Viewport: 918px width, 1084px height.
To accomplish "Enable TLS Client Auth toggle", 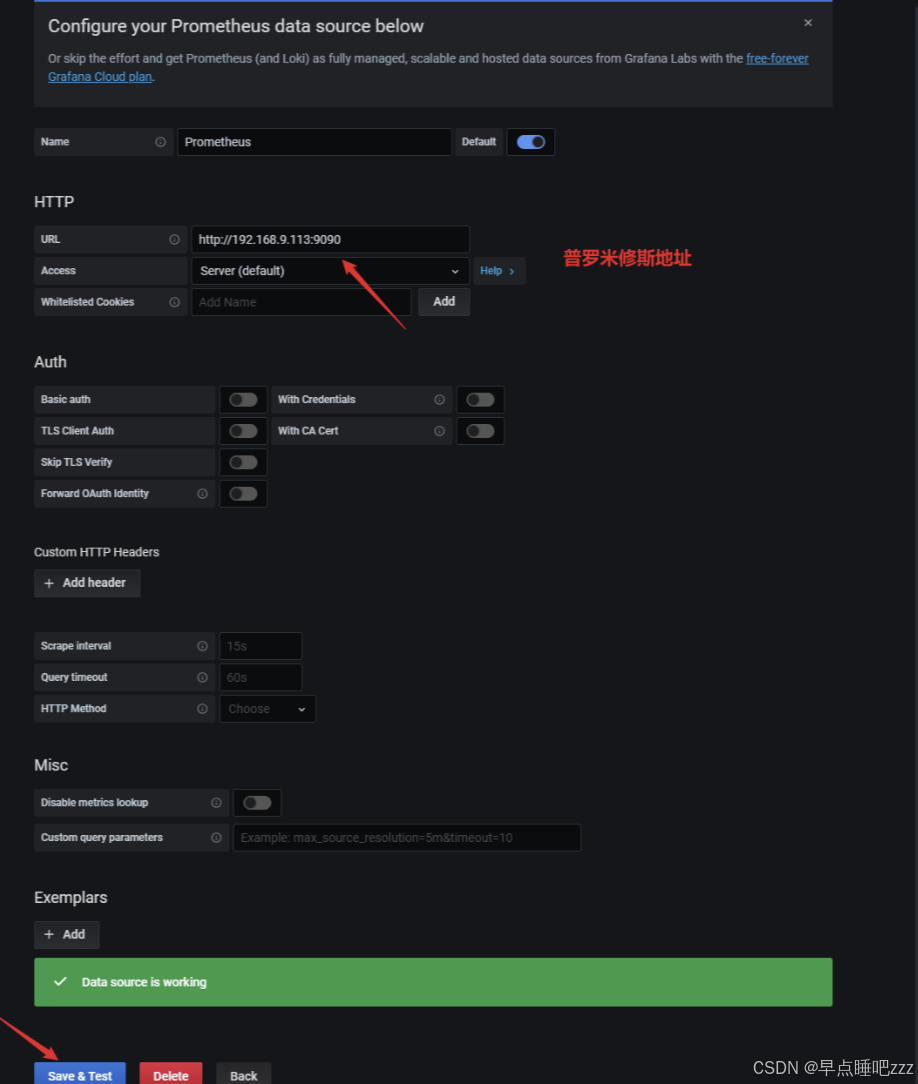I will click(x=243, y=431).
